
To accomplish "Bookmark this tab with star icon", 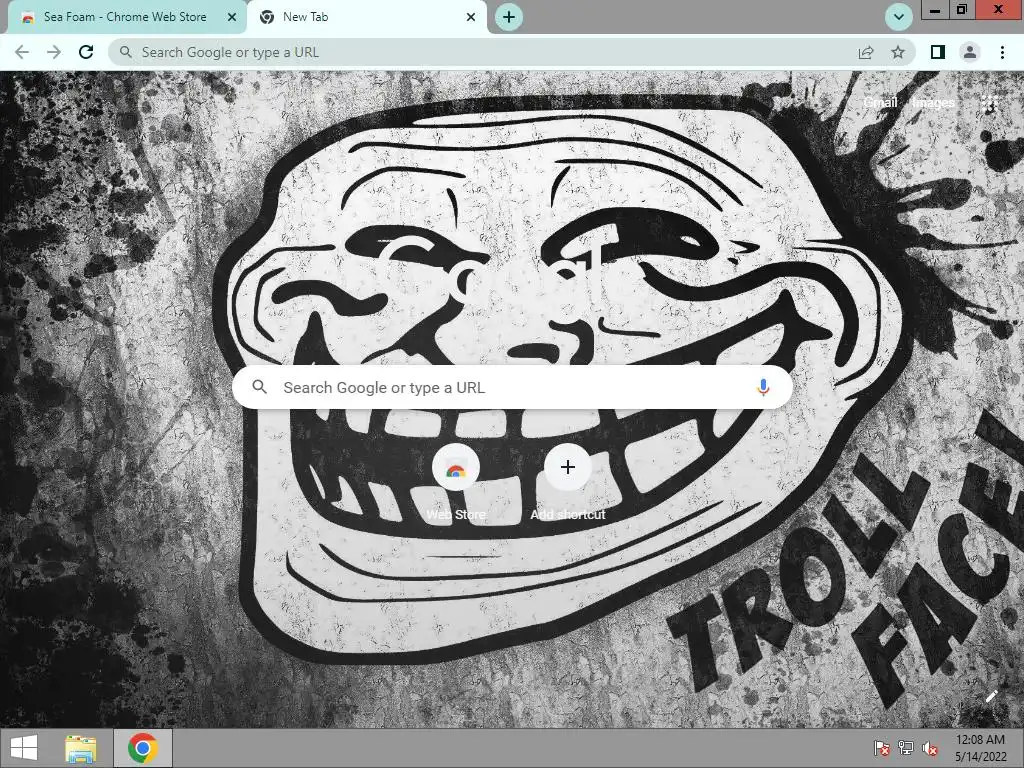I will point(898,52).
